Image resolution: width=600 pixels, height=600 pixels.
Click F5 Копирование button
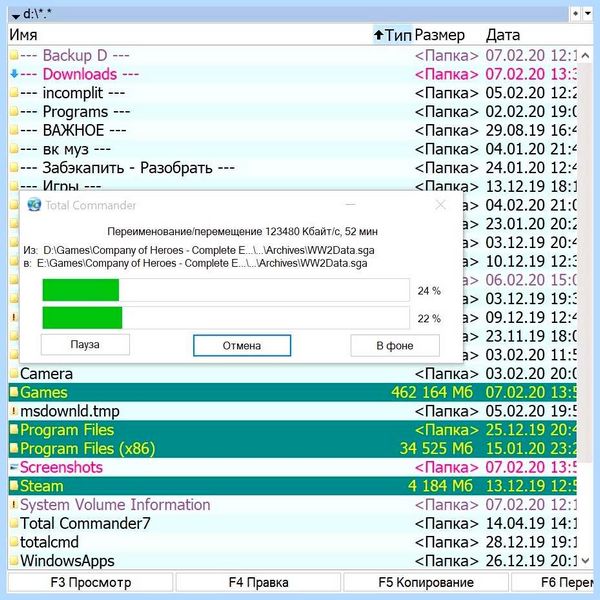coord(426,582)
